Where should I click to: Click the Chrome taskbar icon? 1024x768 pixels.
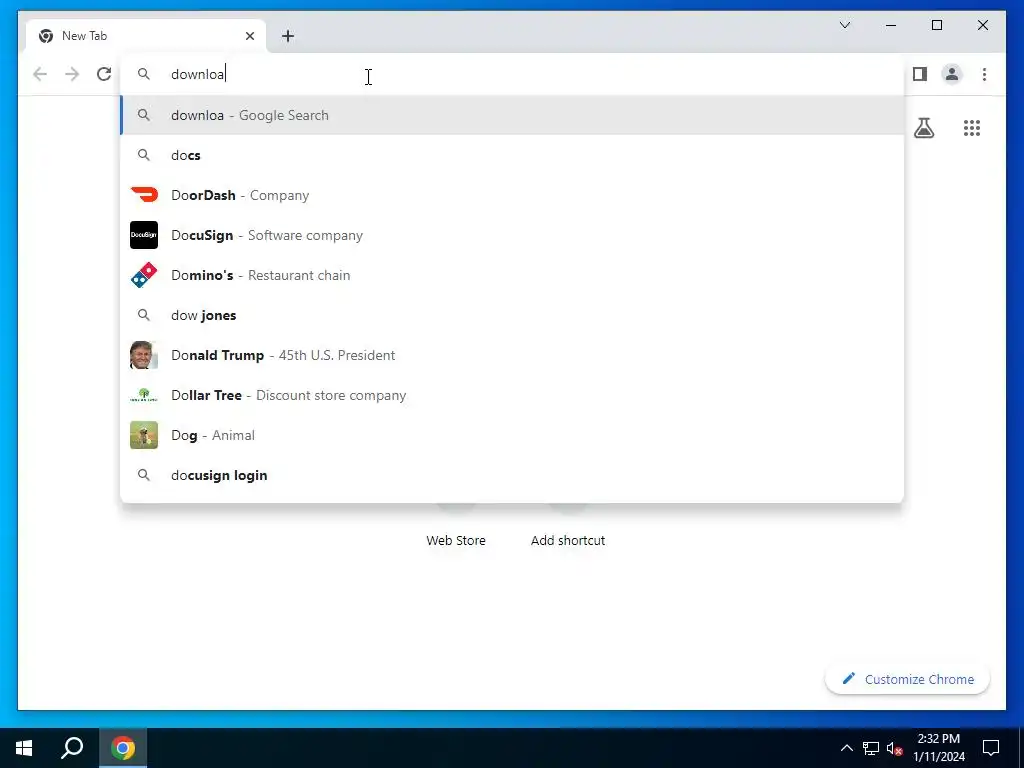pos(123,748)
